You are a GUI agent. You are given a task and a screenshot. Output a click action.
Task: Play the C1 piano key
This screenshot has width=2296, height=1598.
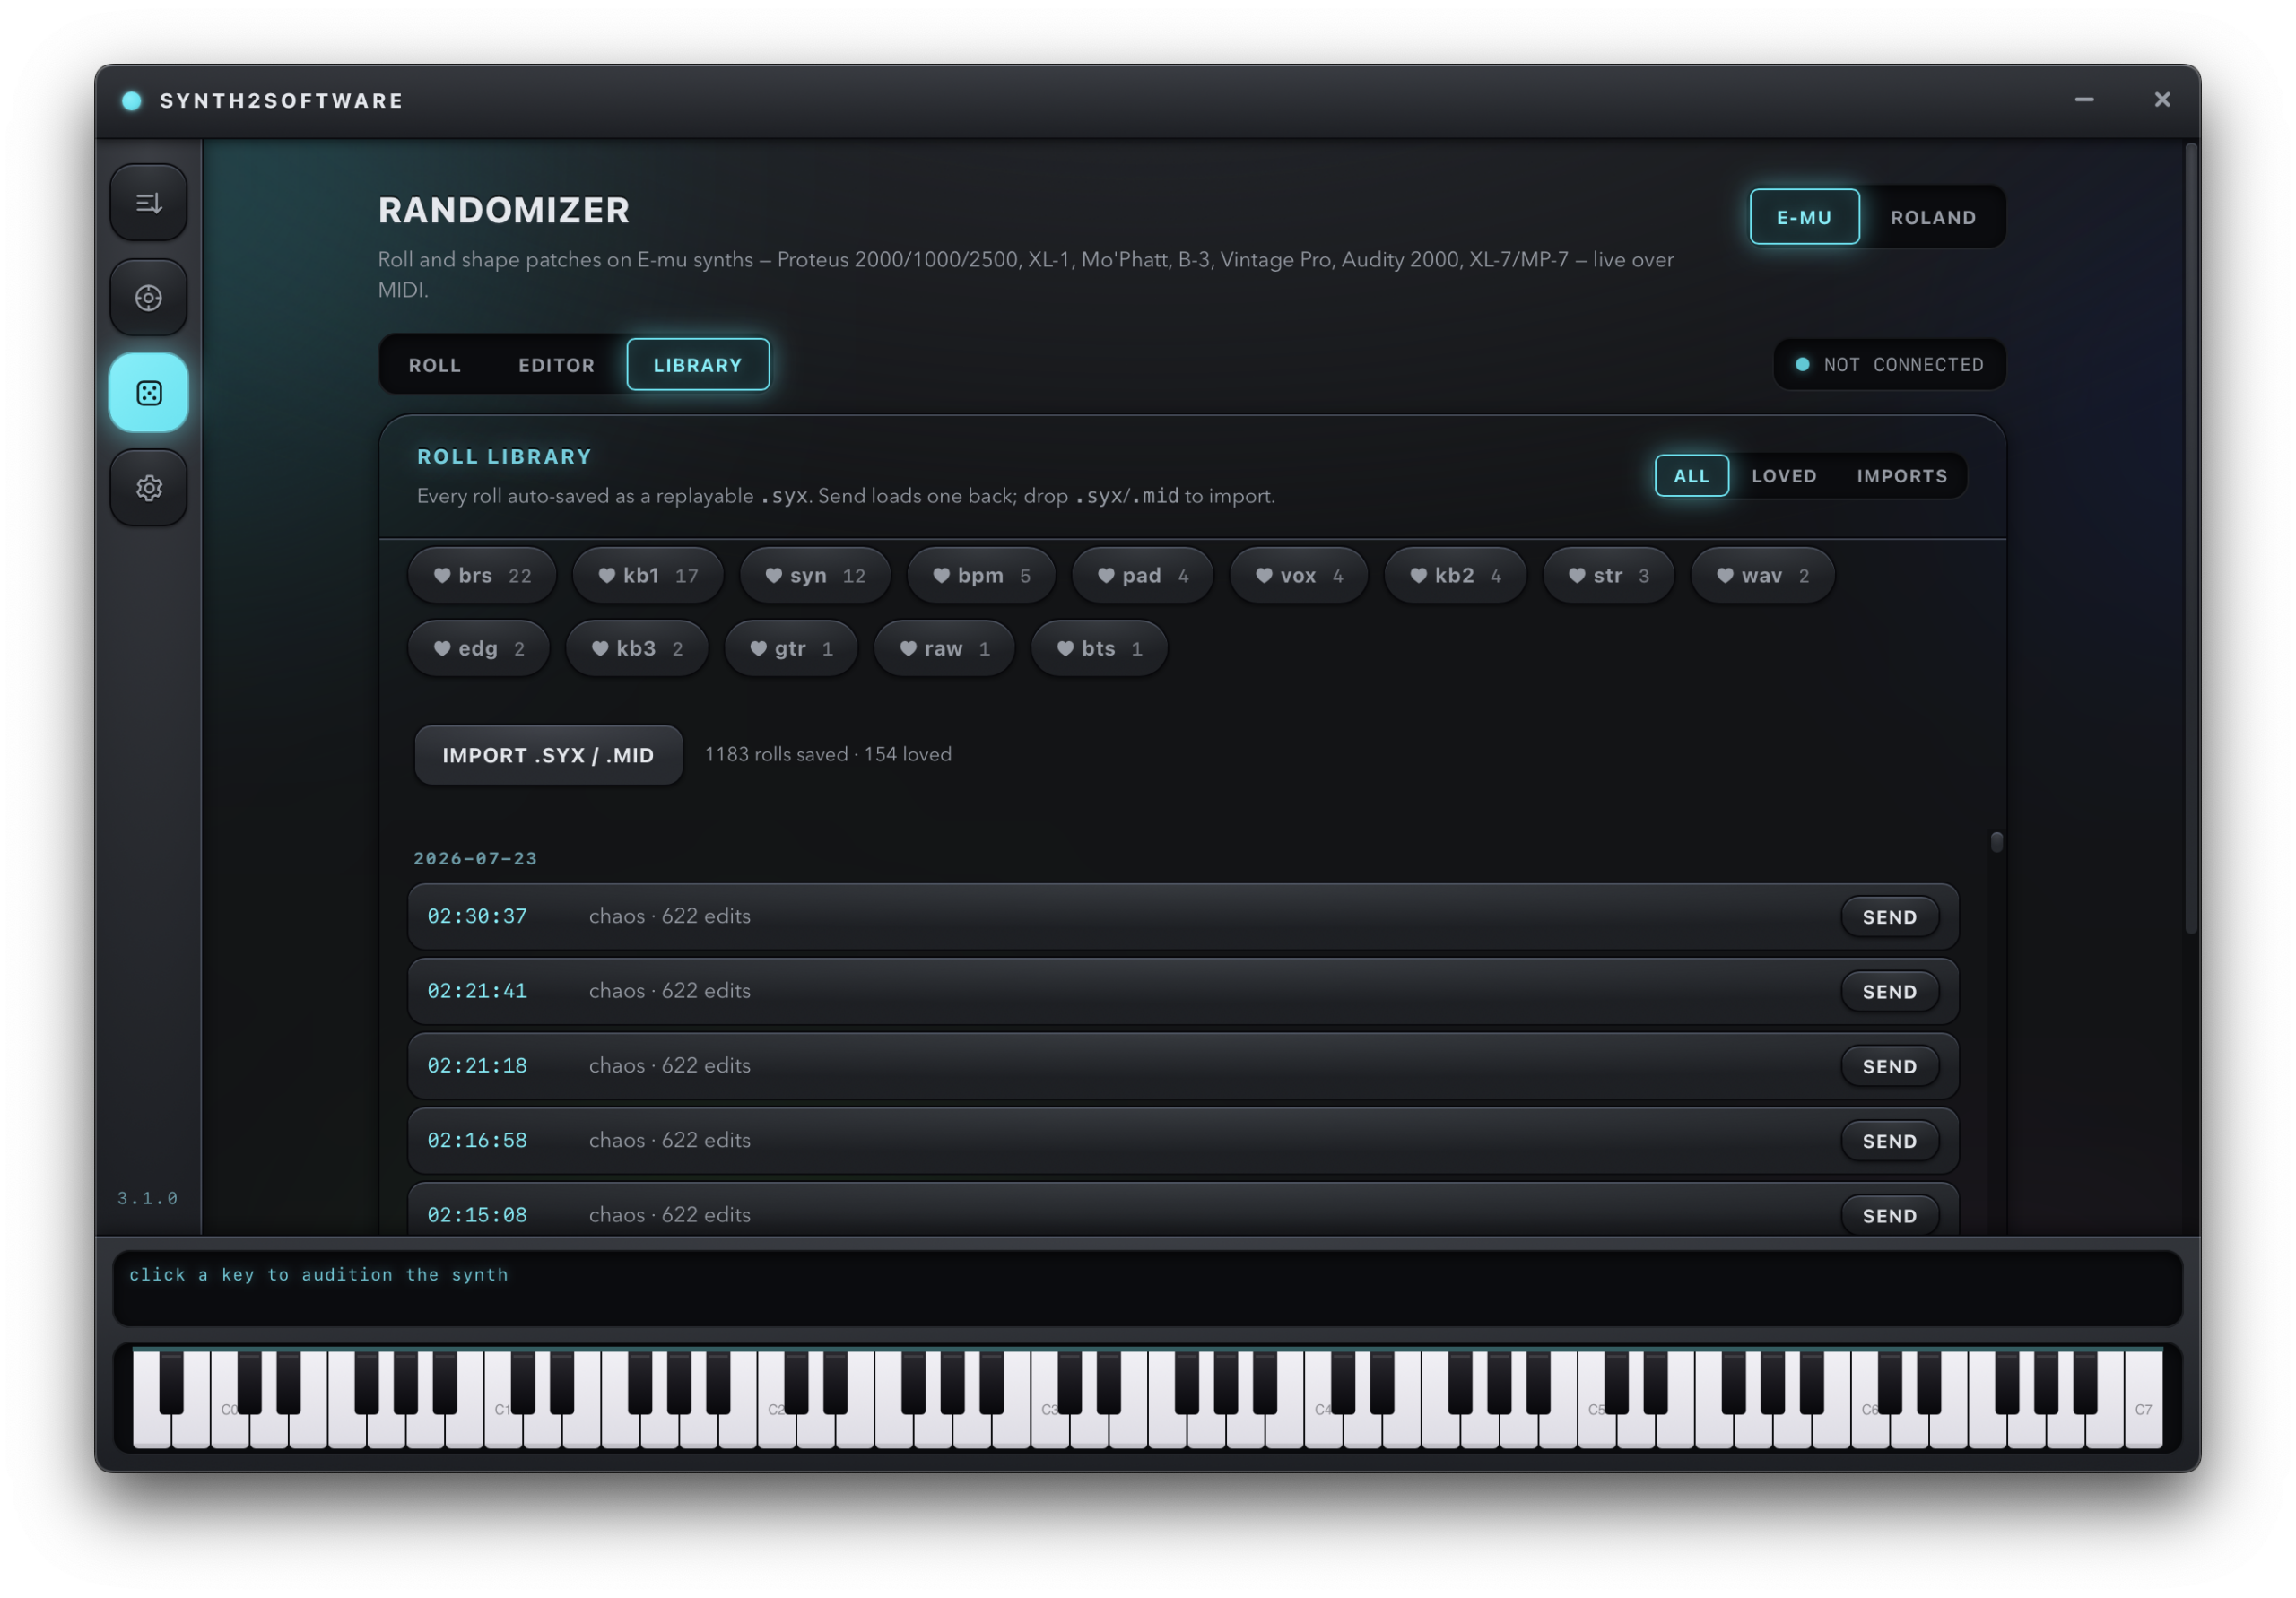[x=503, y=1400]
